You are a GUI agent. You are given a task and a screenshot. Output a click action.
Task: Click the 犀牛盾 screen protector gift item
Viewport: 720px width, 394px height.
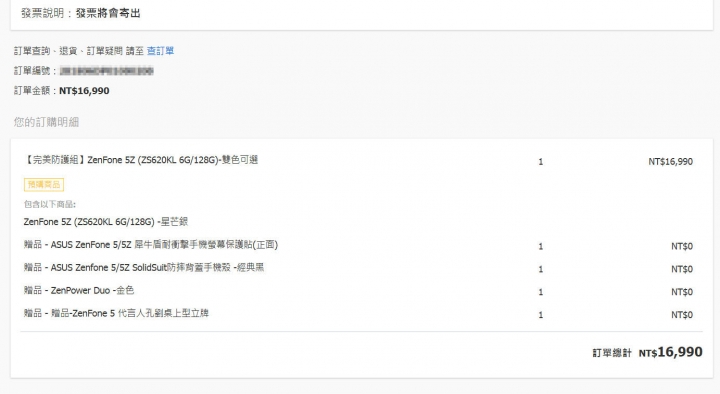pos(151,245)
